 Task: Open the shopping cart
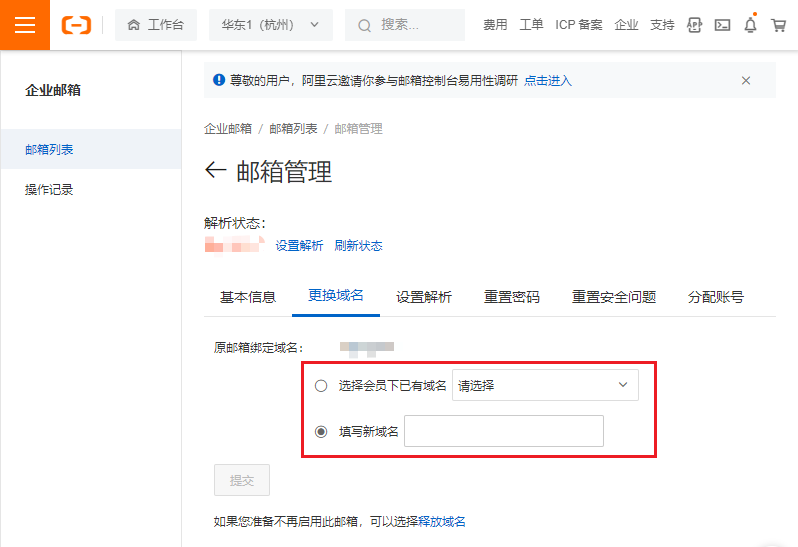click(x=778, y=25)
